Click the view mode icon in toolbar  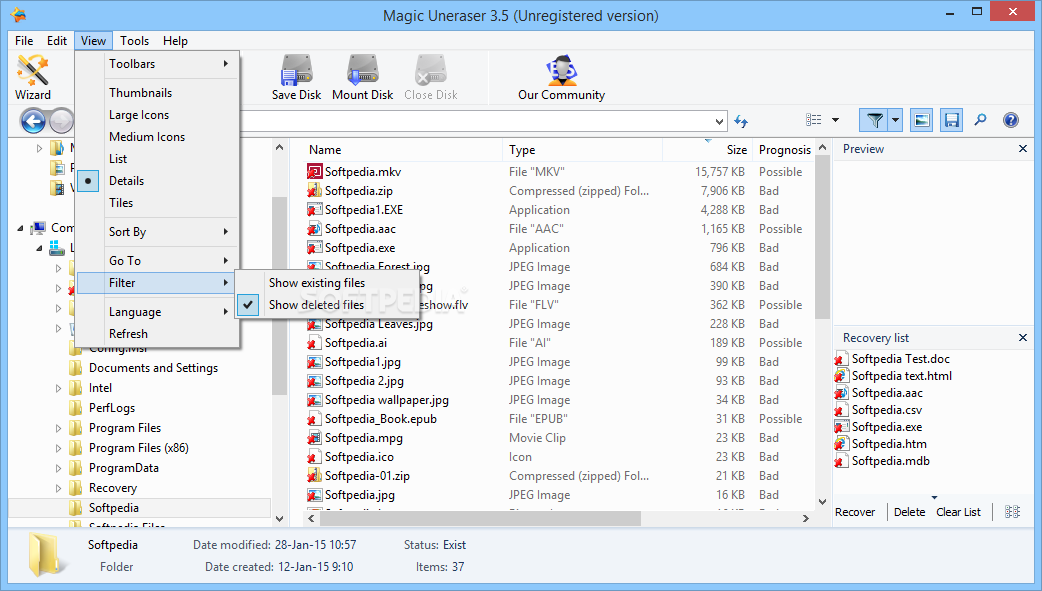coord(813,120)
